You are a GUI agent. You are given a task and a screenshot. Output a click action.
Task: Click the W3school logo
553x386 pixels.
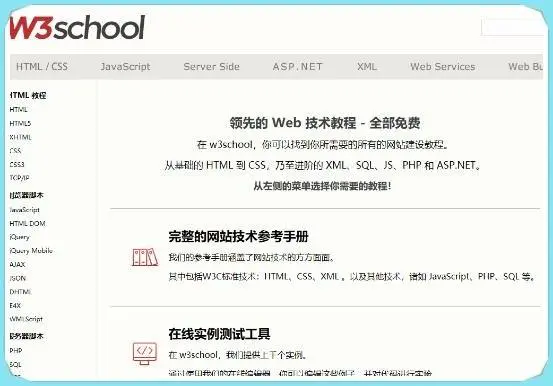[77, 27]
